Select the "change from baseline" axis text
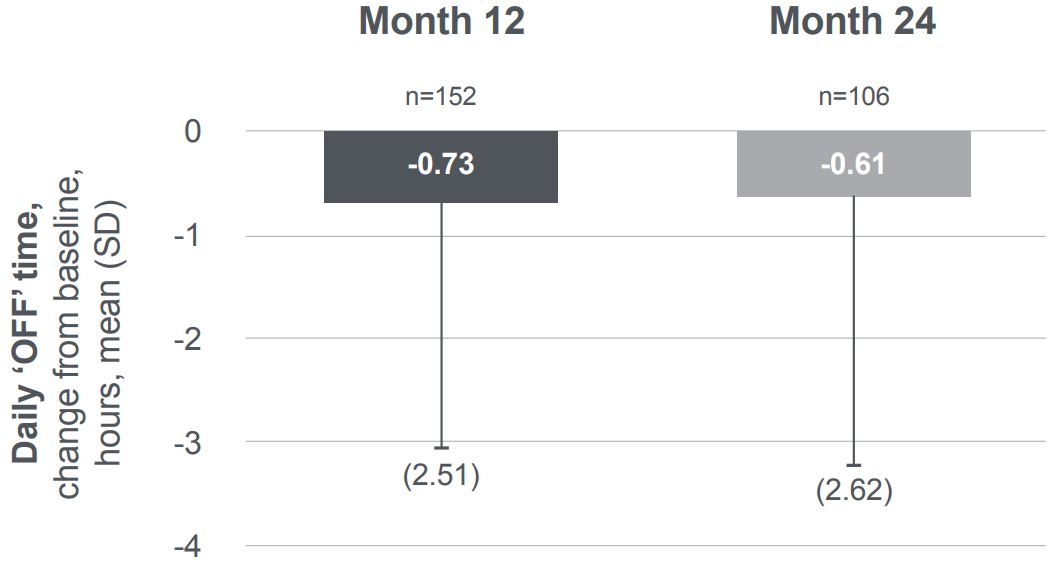 pos(69,331)
